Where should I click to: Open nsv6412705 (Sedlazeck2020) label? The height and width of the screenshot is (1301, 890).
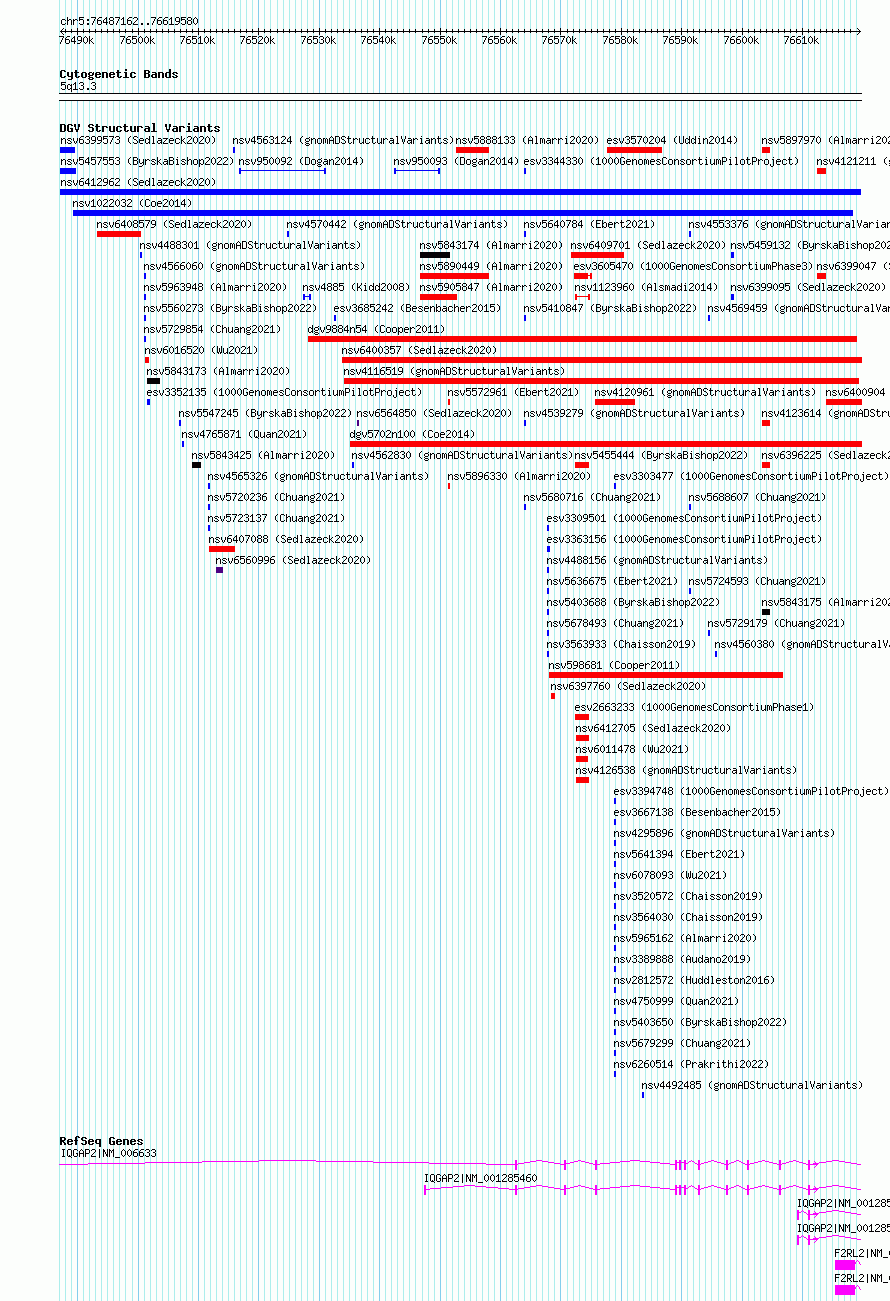[653, 729]
